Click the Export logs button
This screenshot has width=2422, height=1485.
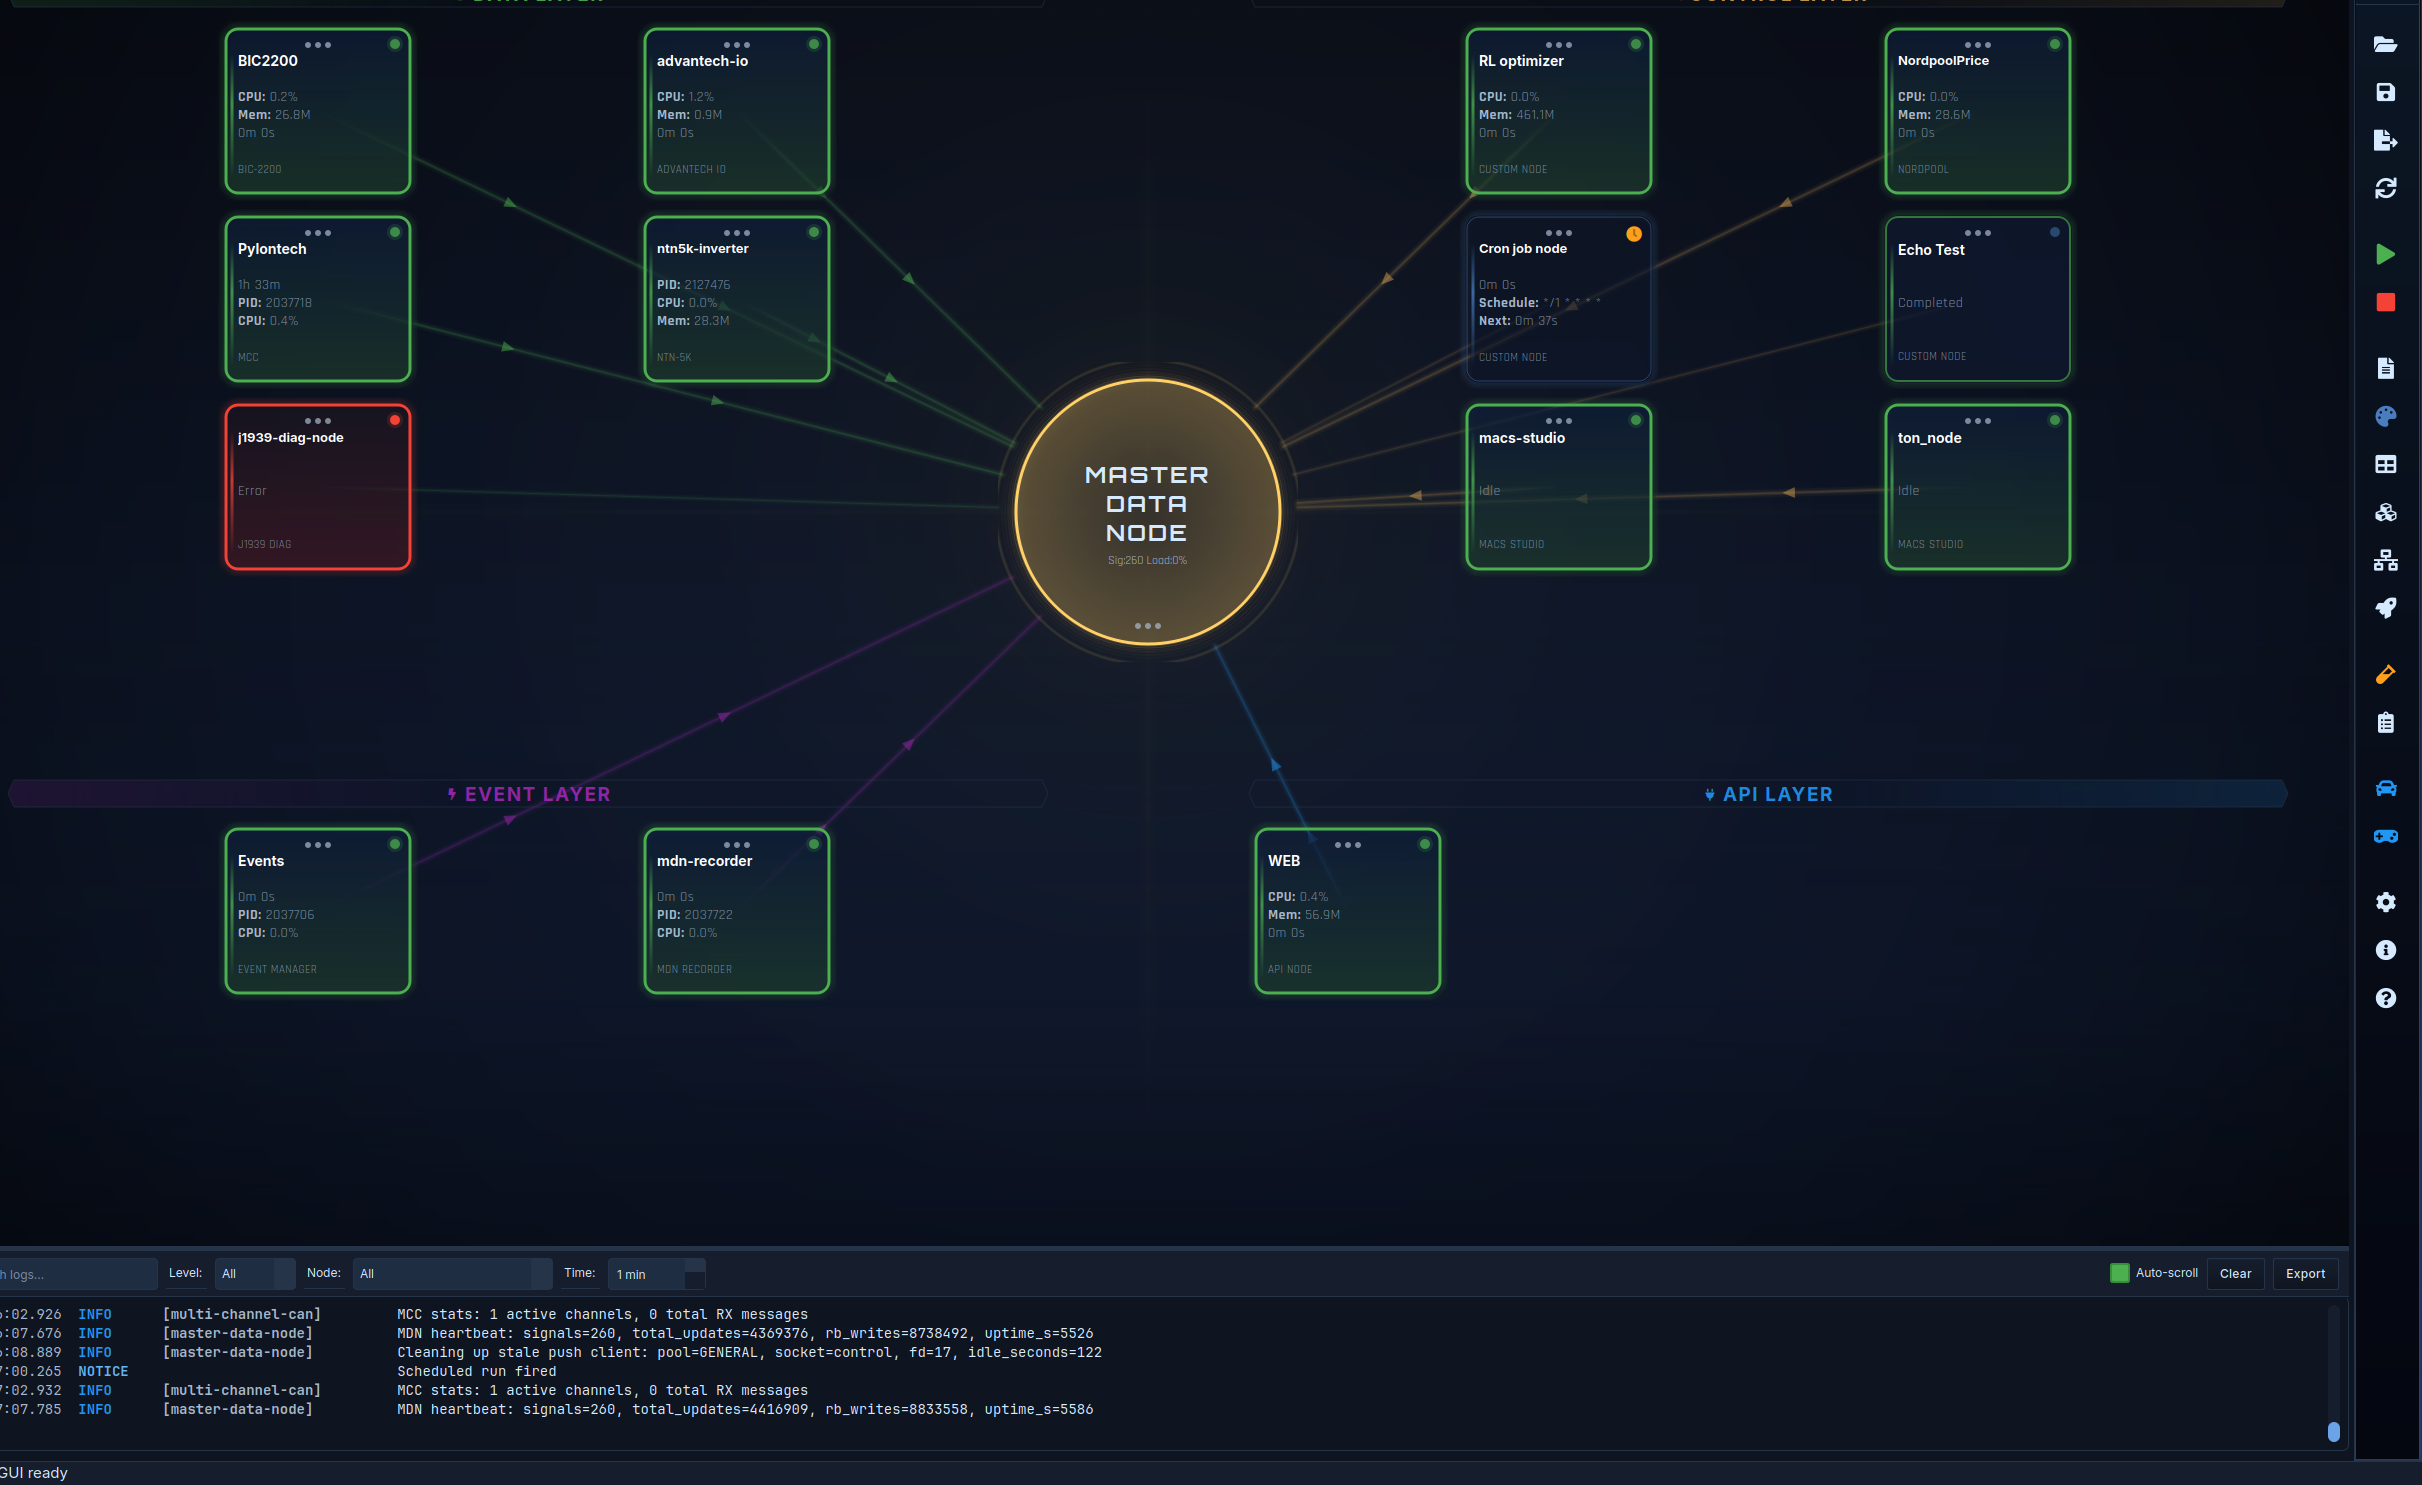tap(2304, 1273)
